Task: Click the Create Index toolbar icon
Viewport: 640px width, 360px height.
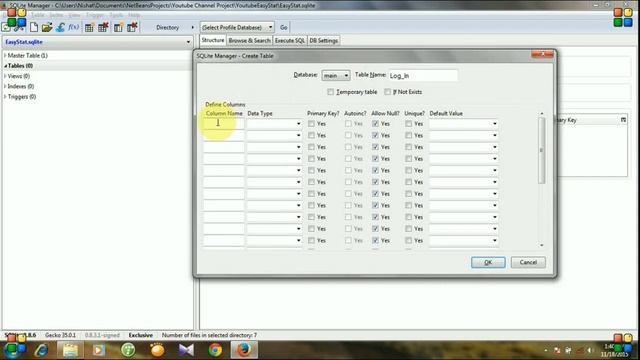Action: pos(118,27)
